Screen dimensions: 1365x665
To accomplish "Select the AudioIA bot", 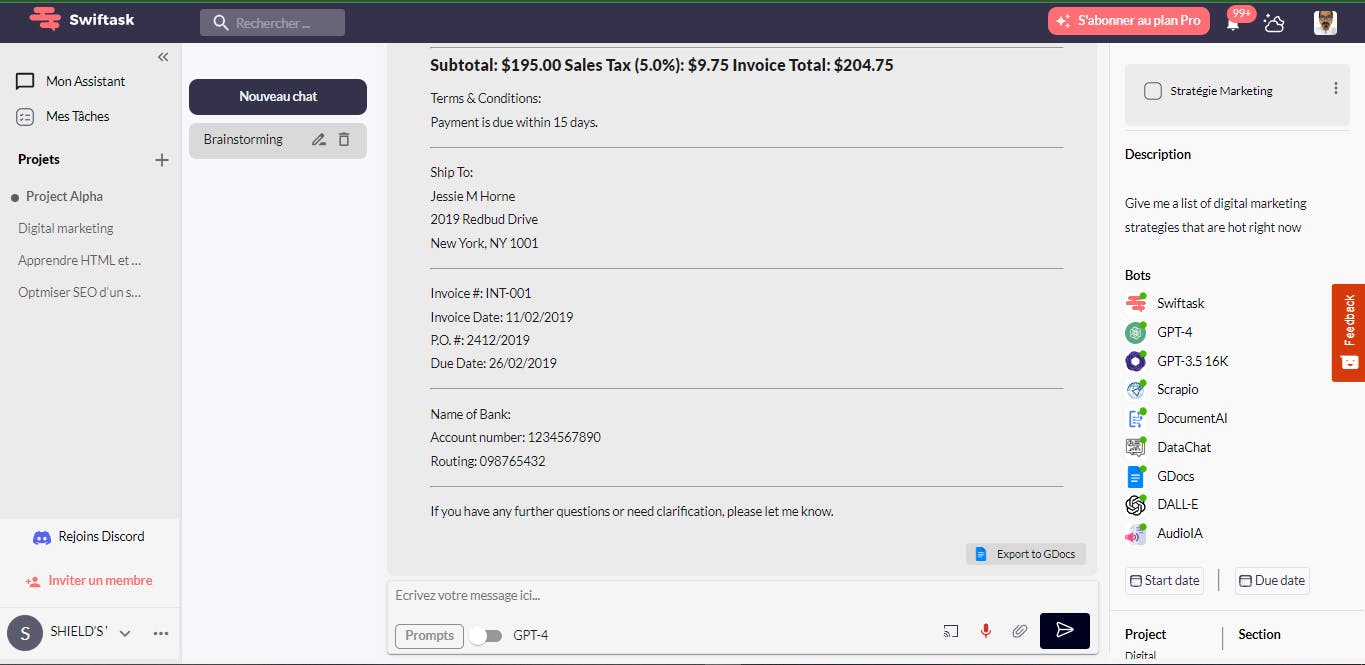I will (1164, 534).
